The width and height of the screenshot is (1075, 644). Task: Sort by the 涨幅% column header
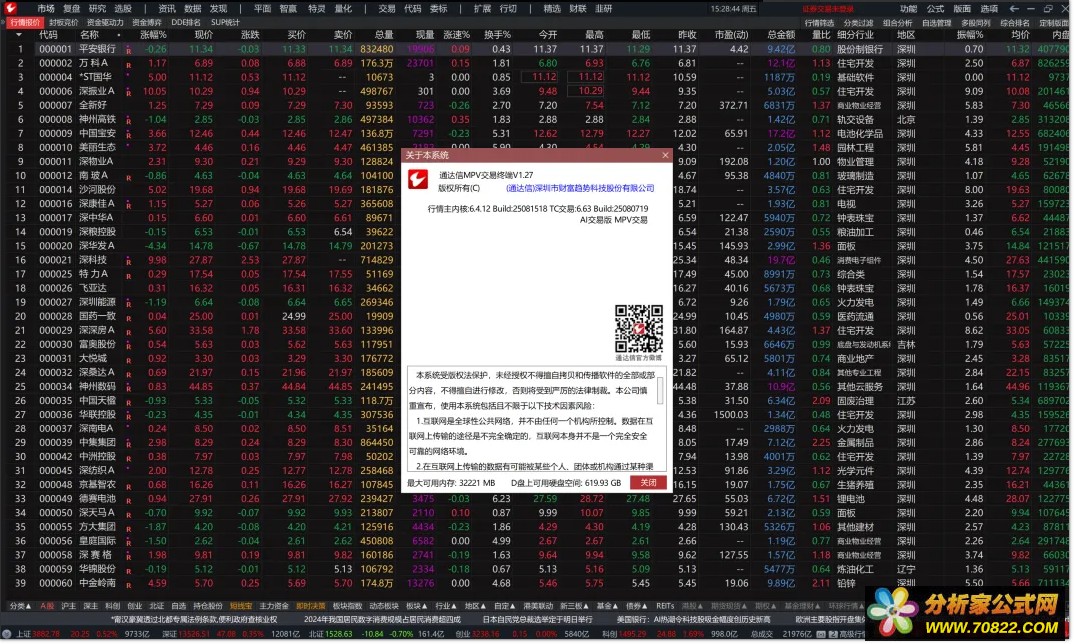154,35
